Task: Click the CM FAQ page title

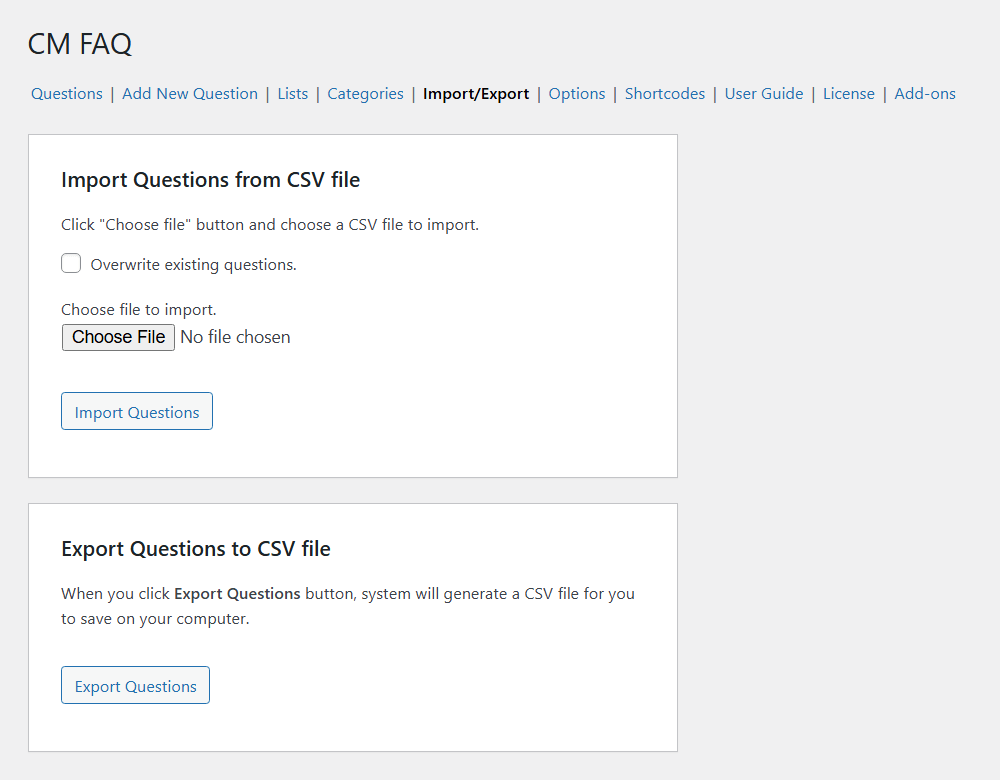Action: click(x=80, y=44)
